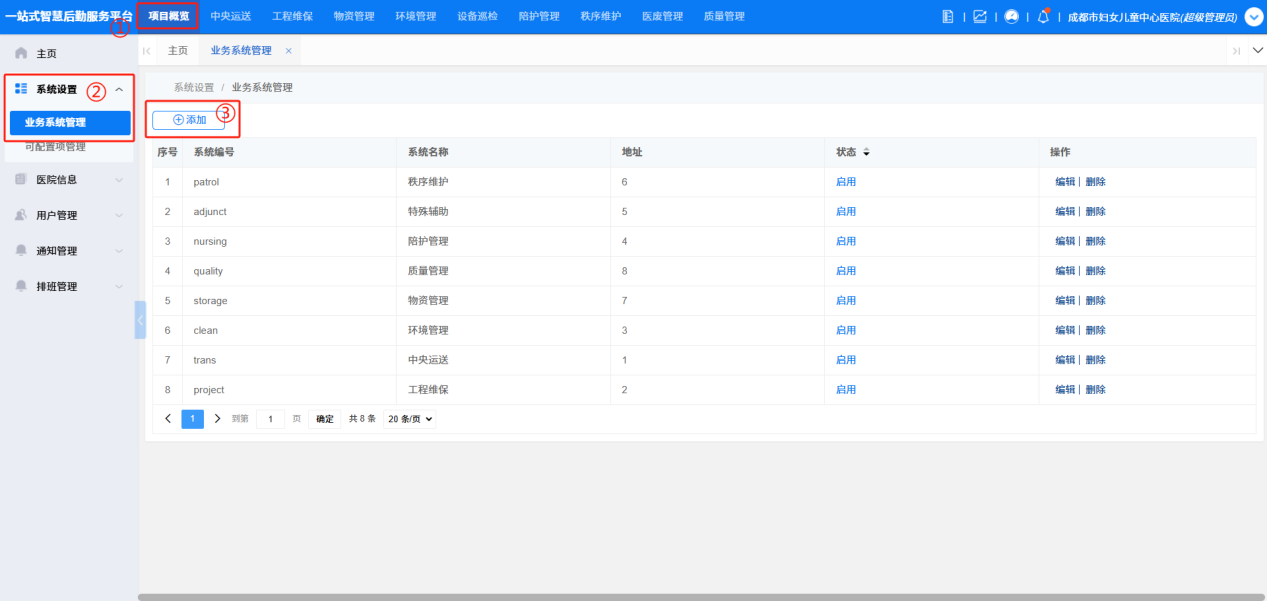Viewport: 1267px width, 601px height.
Task: Click the horizontal scrollbar at bottom
Action: pos(702,597)
